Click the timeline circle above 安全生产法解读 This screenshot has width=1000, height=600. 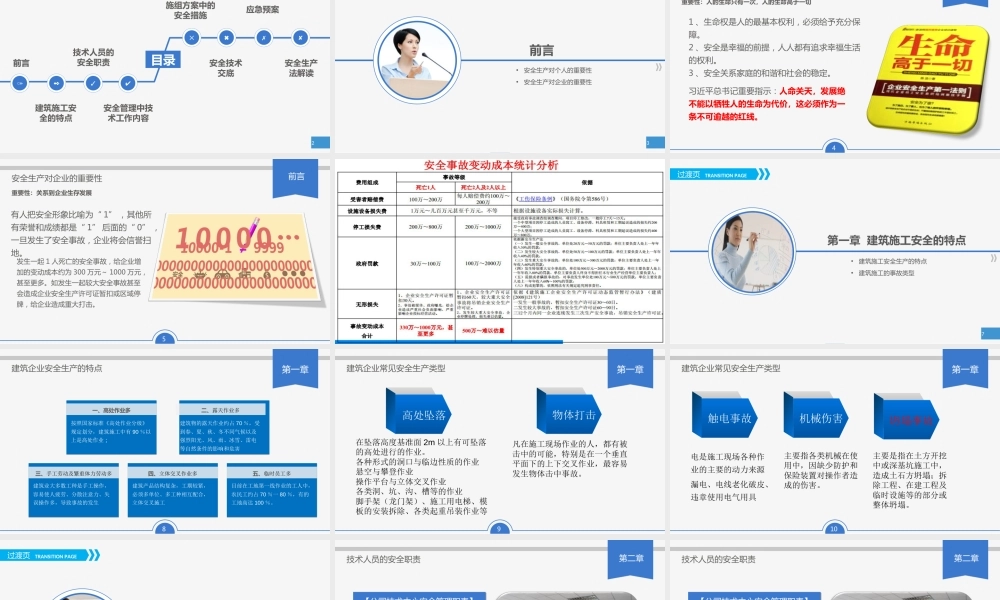point(300,38)
